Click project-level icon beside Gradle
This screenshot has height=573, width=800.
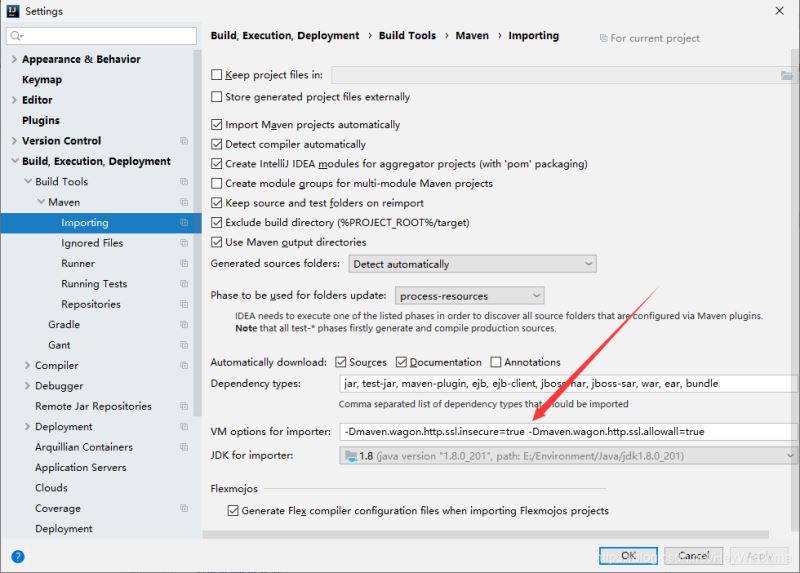(184, 325)
